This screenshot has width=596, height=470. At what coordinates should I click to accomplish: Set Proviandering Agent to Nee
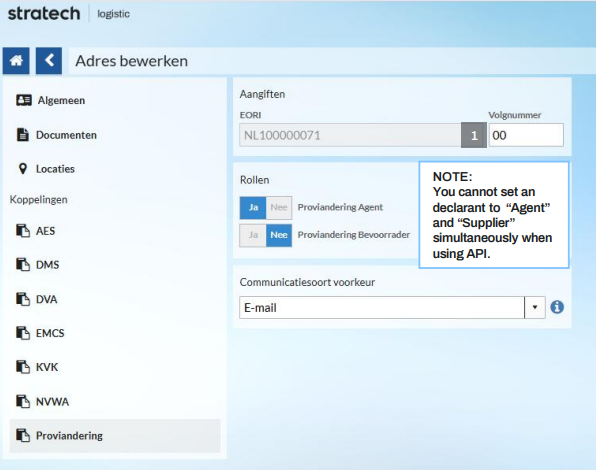pos(279,207)
